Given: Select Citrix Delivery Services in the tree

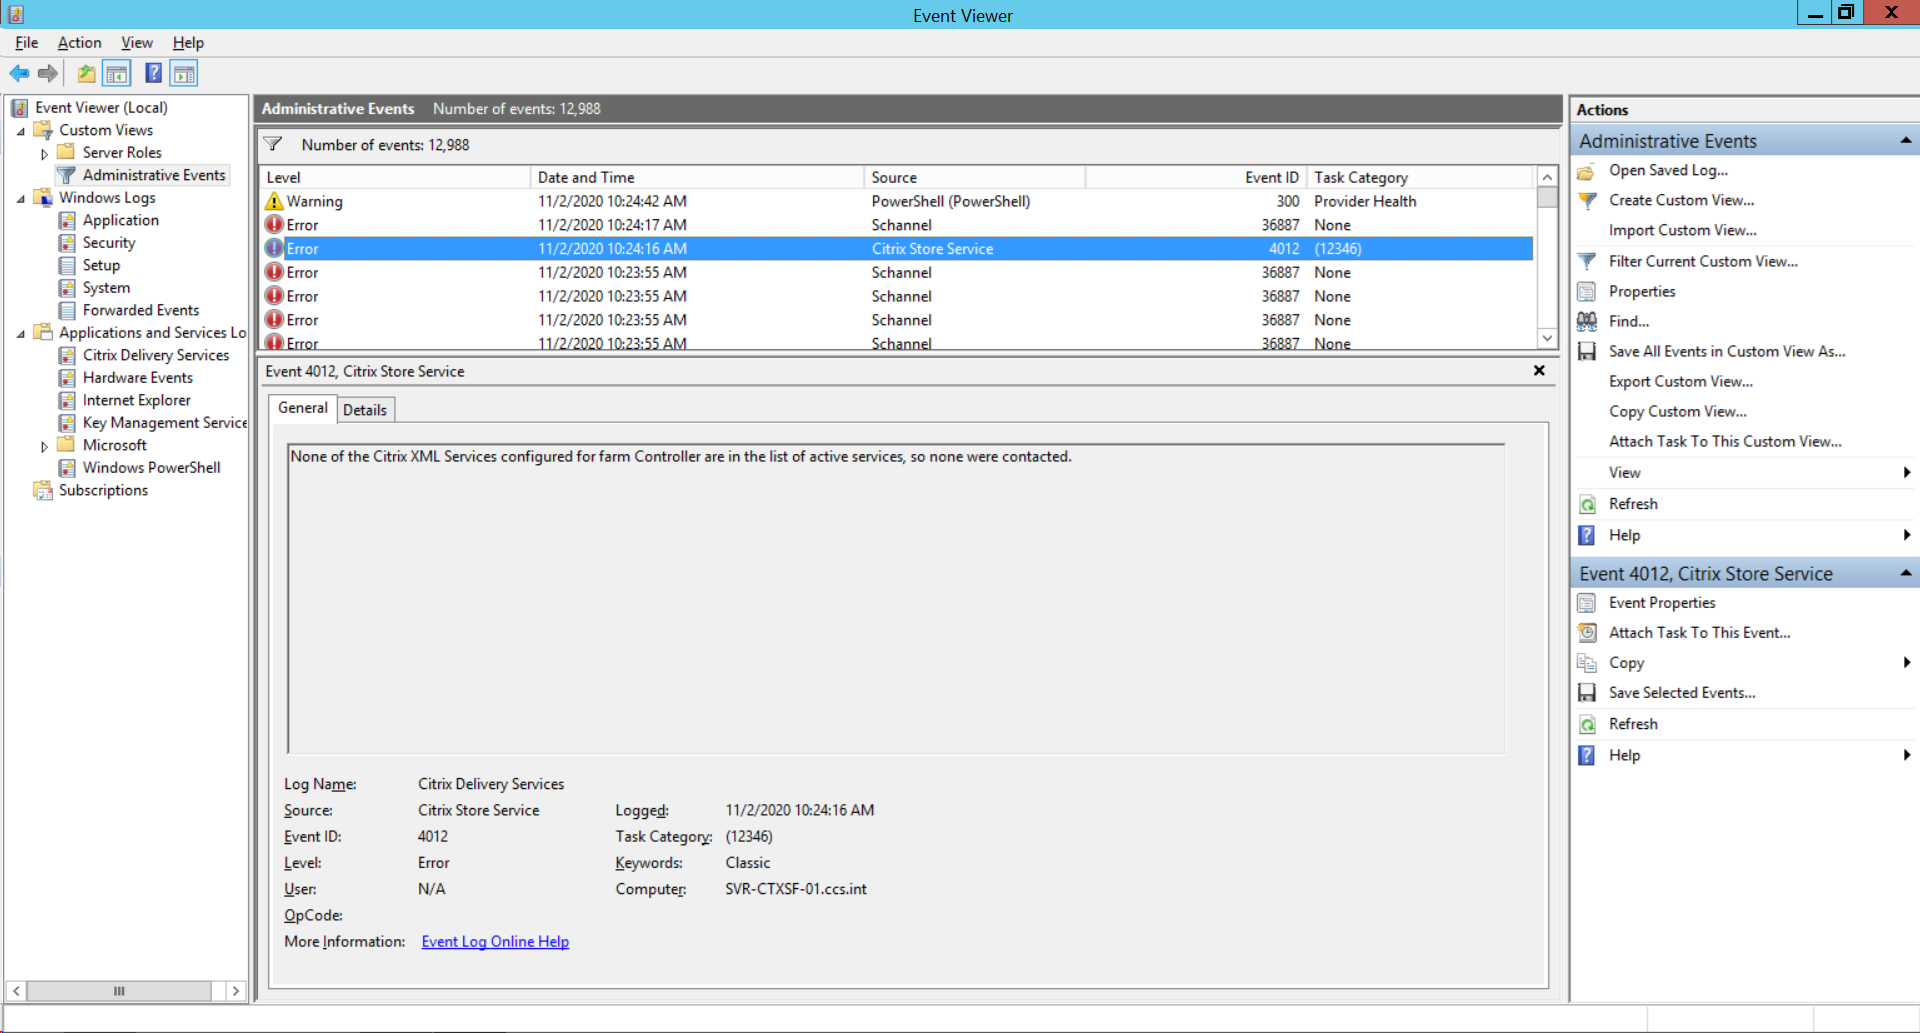Looking at the screenshot, I should coord(156,355).
